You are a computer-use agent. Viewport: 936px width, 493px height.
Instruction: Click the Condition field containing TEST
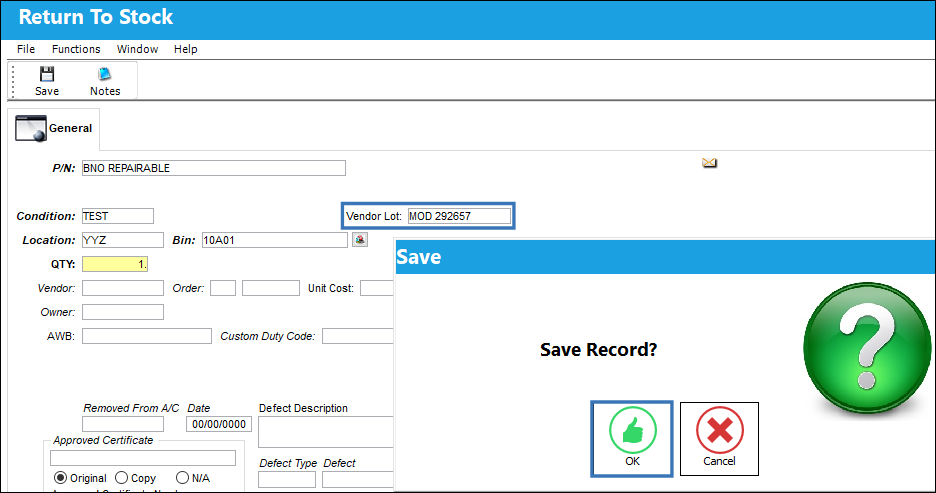coord(118,216)
